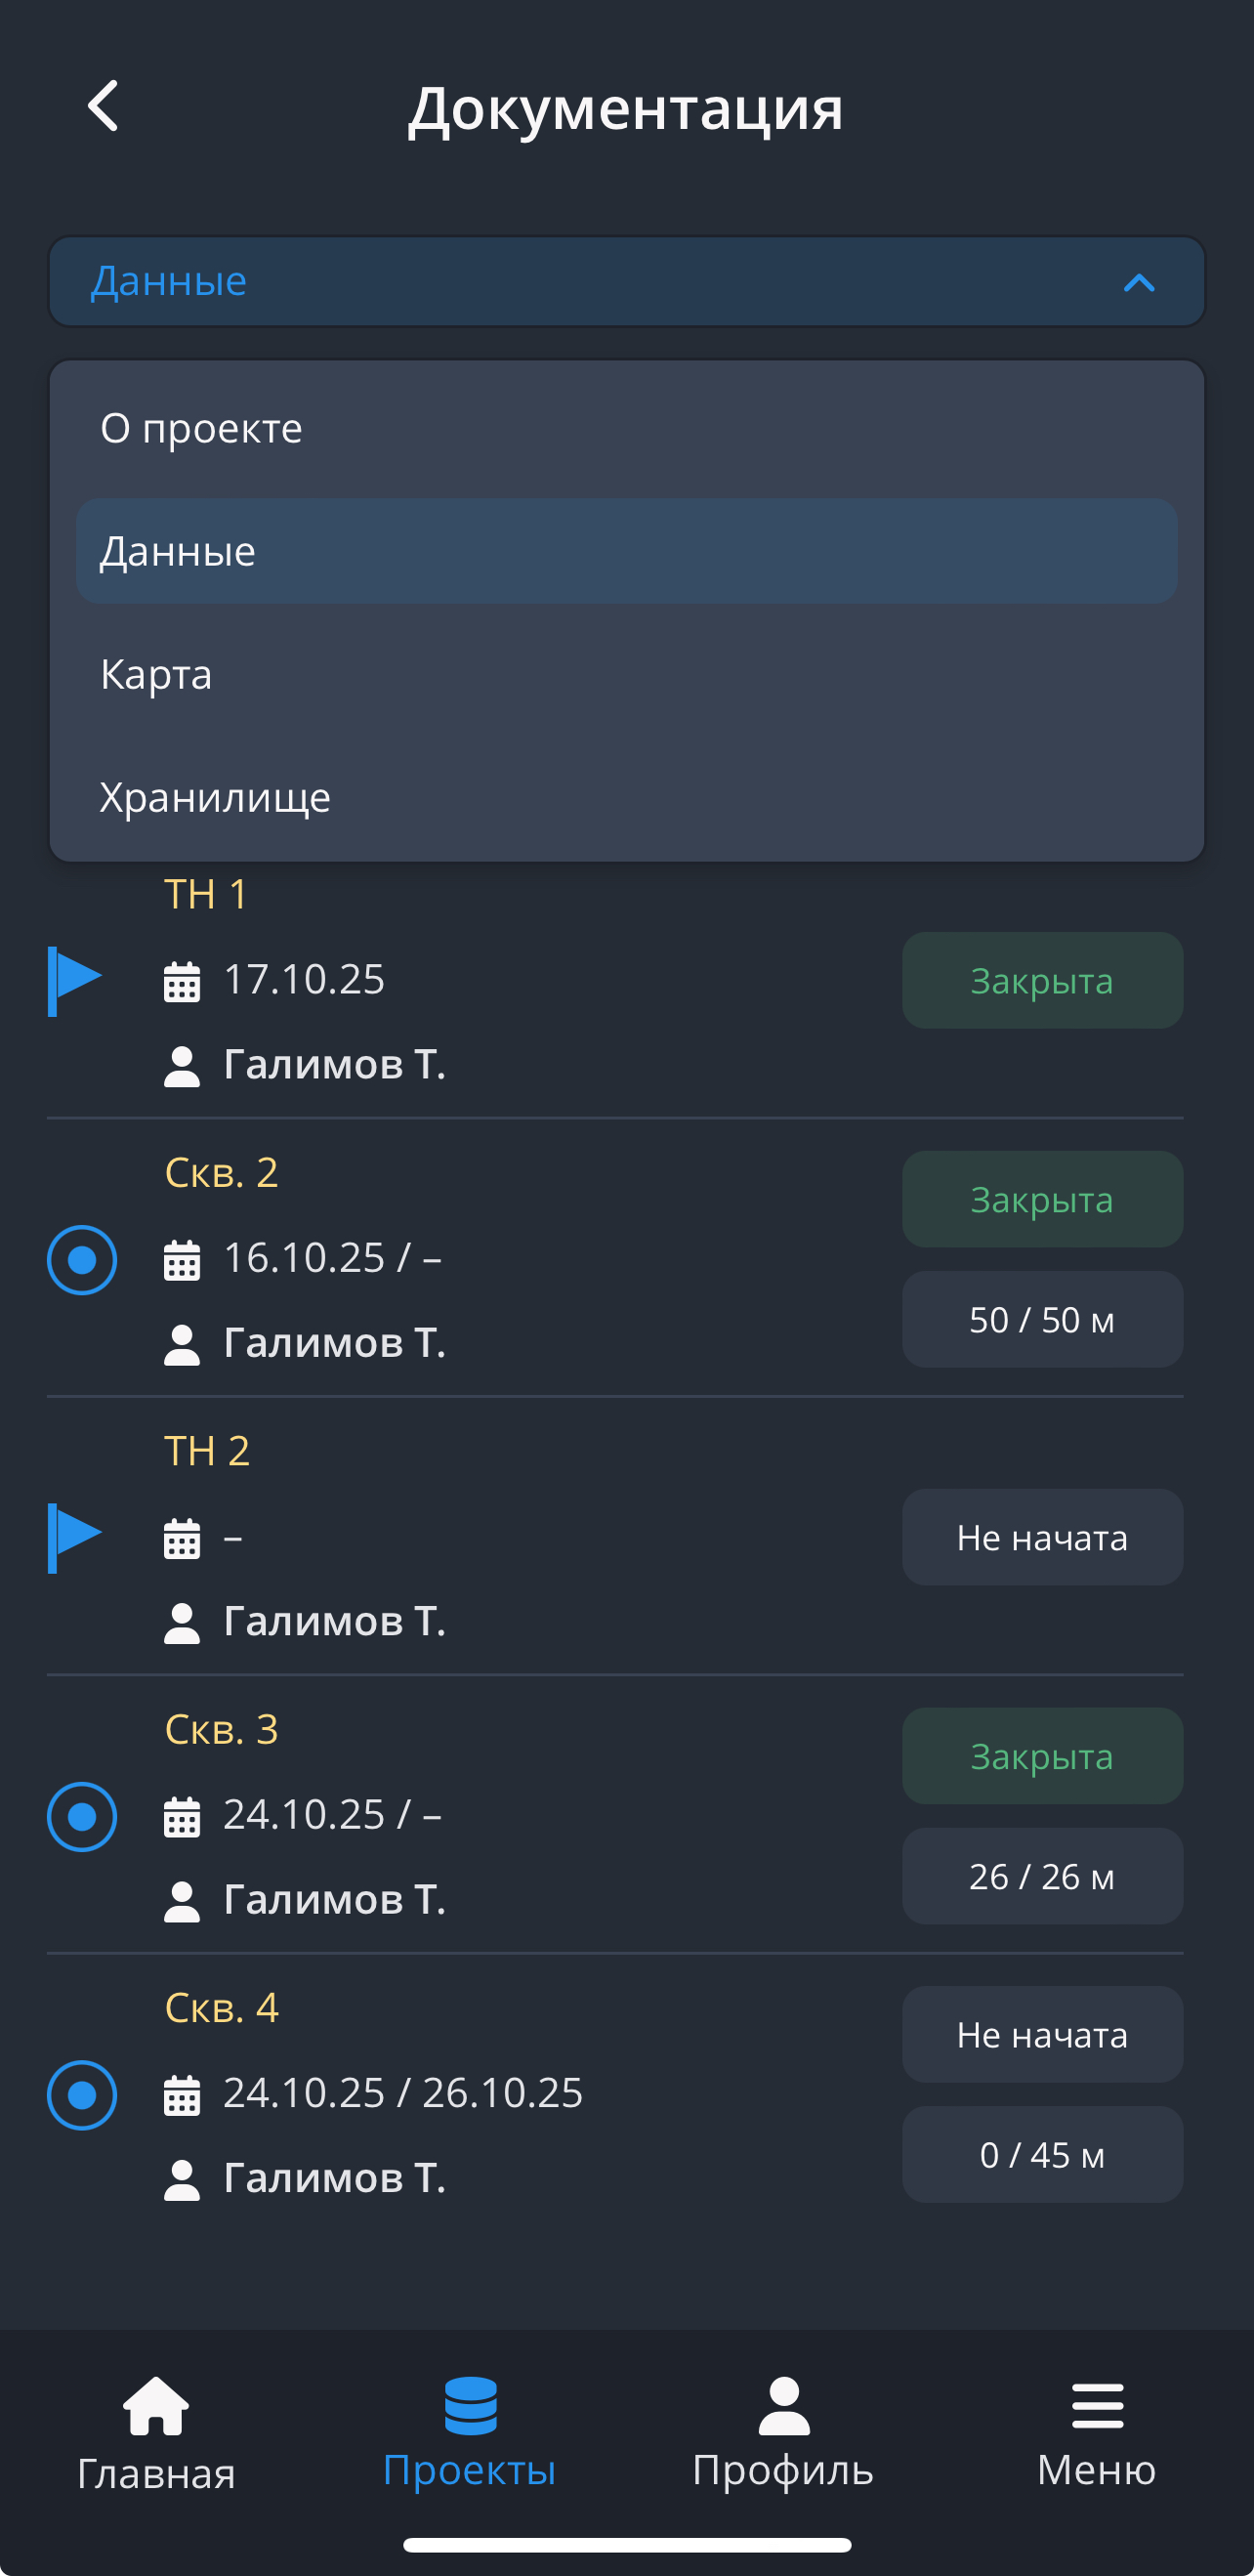Open the Меню hamburger tab
The width and height of the screenshot is (1254, 2576).
tap(1097, 2434)
